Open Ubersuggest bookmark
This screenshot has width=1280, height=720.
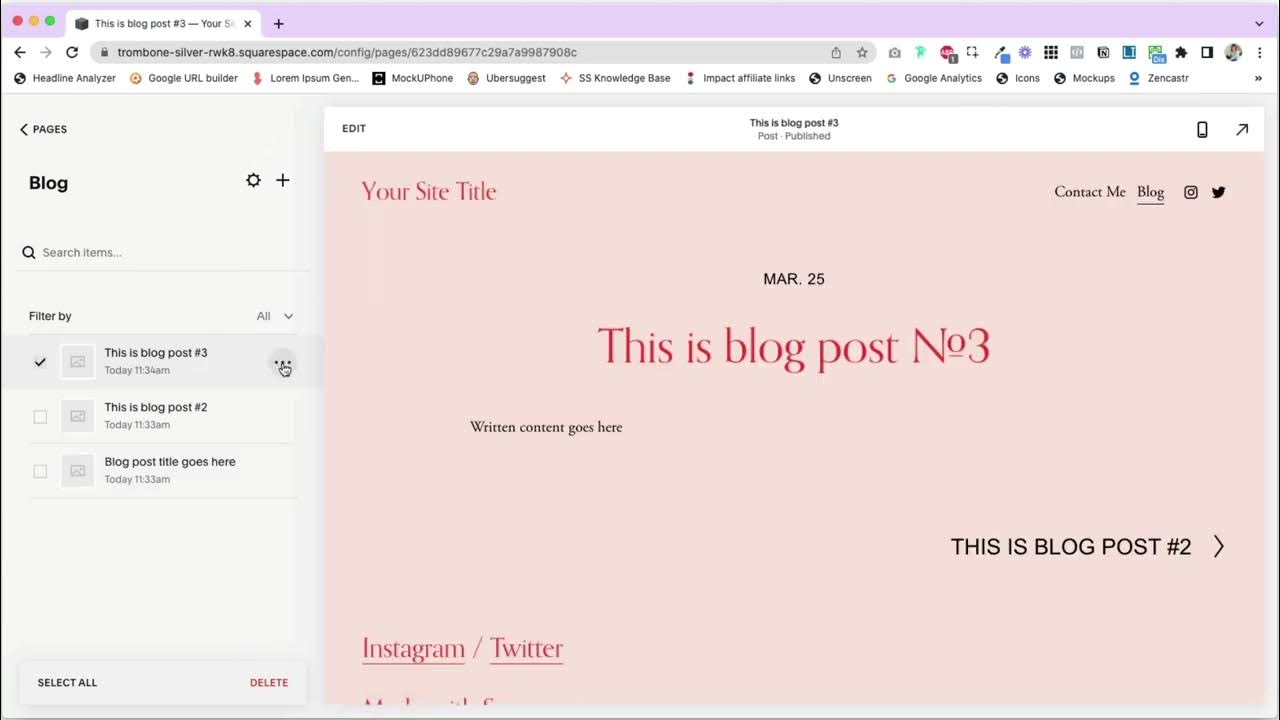(x=506, y=78)
